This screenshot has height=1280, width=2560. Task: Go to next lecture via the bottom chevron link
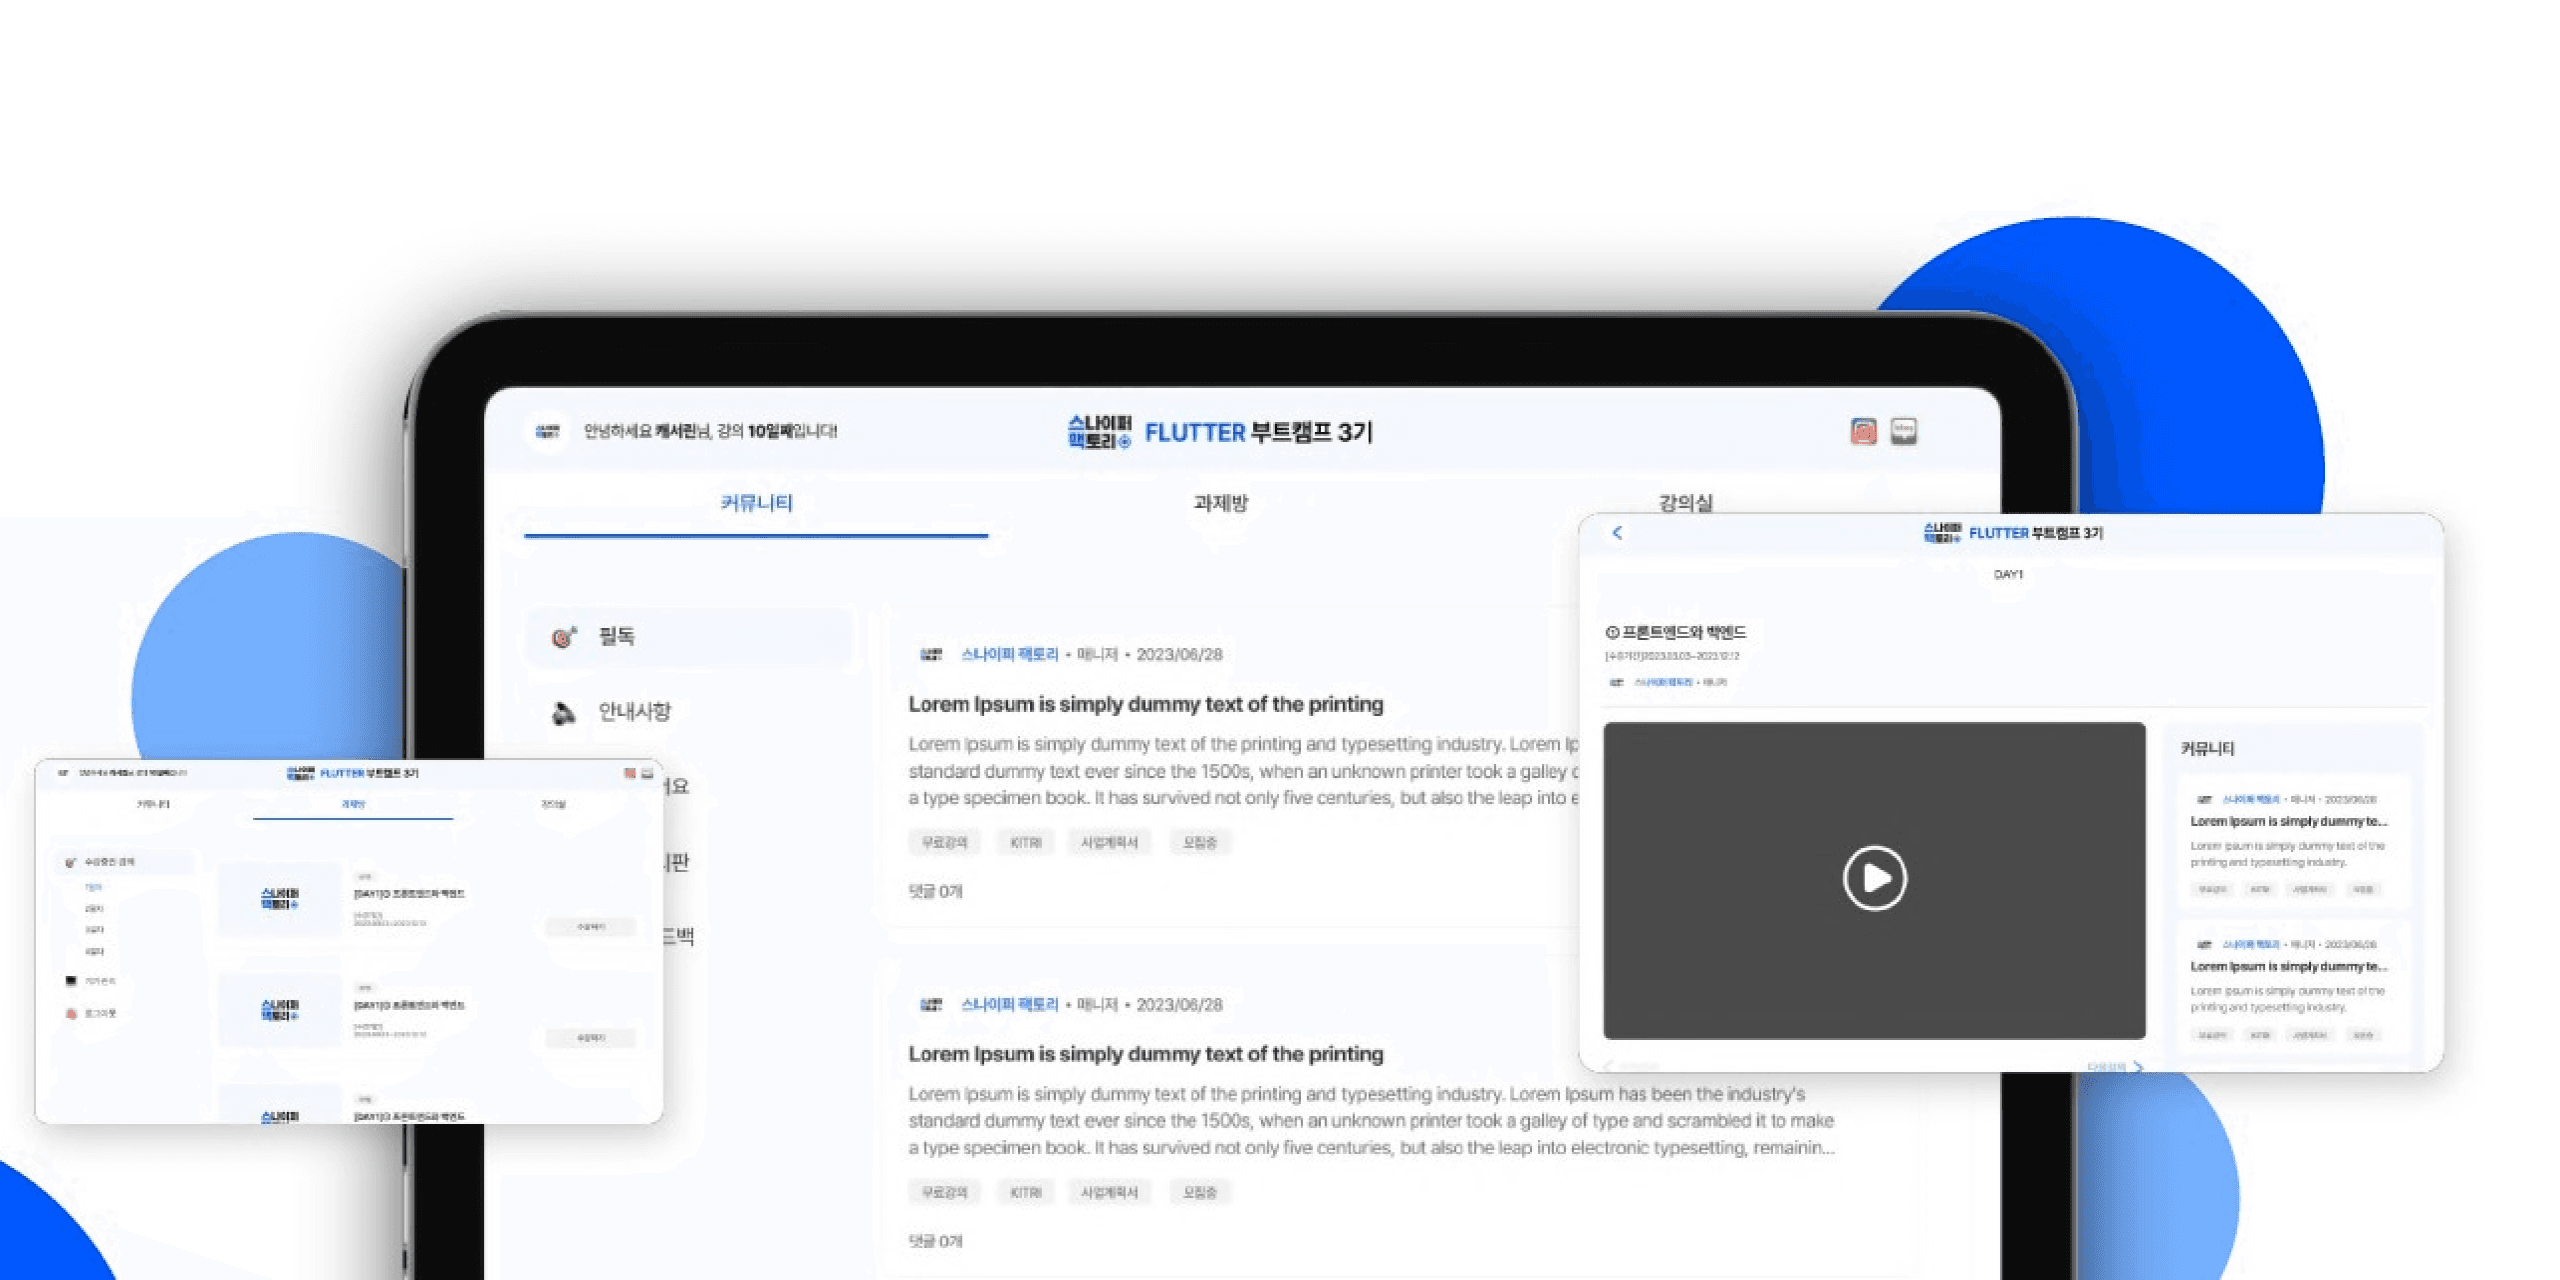point(2115,1067)
